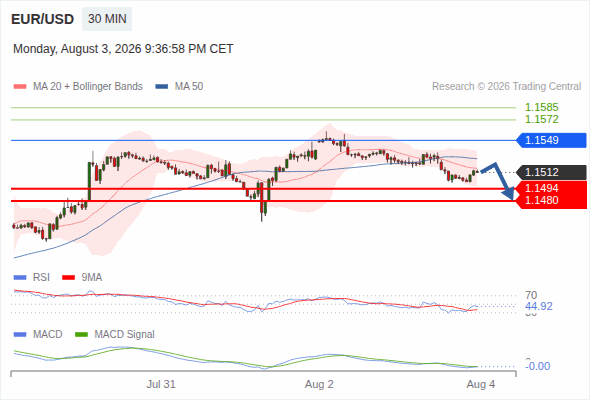The width and height of the screenshot is (590, 400).
Task: Toggle the MACD legend label
Action: click(x=48, y=334)
